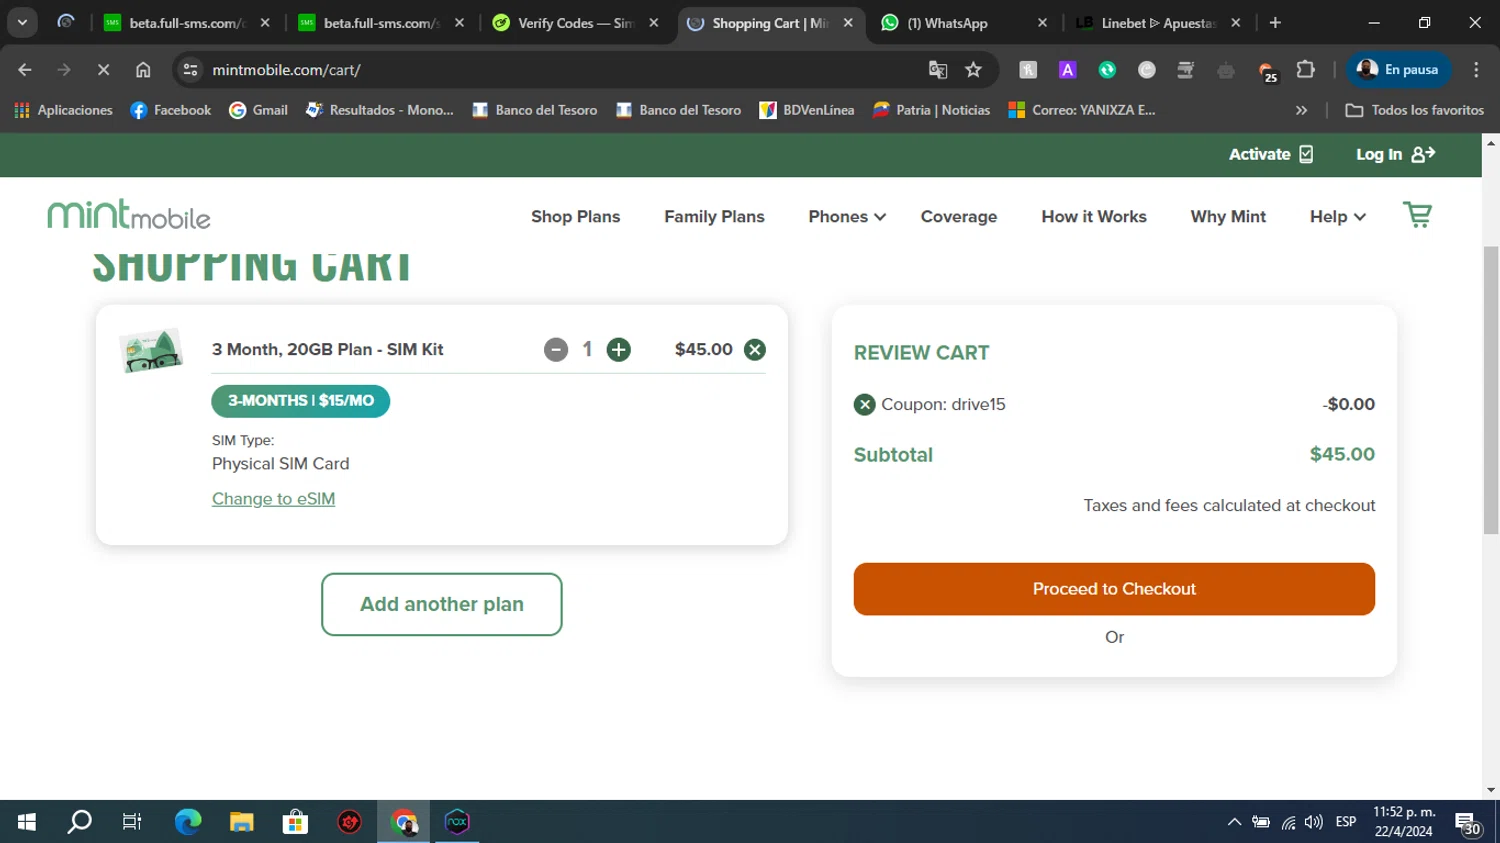
Task: Expand the Phones dropdown
Action: coord(847,216)
